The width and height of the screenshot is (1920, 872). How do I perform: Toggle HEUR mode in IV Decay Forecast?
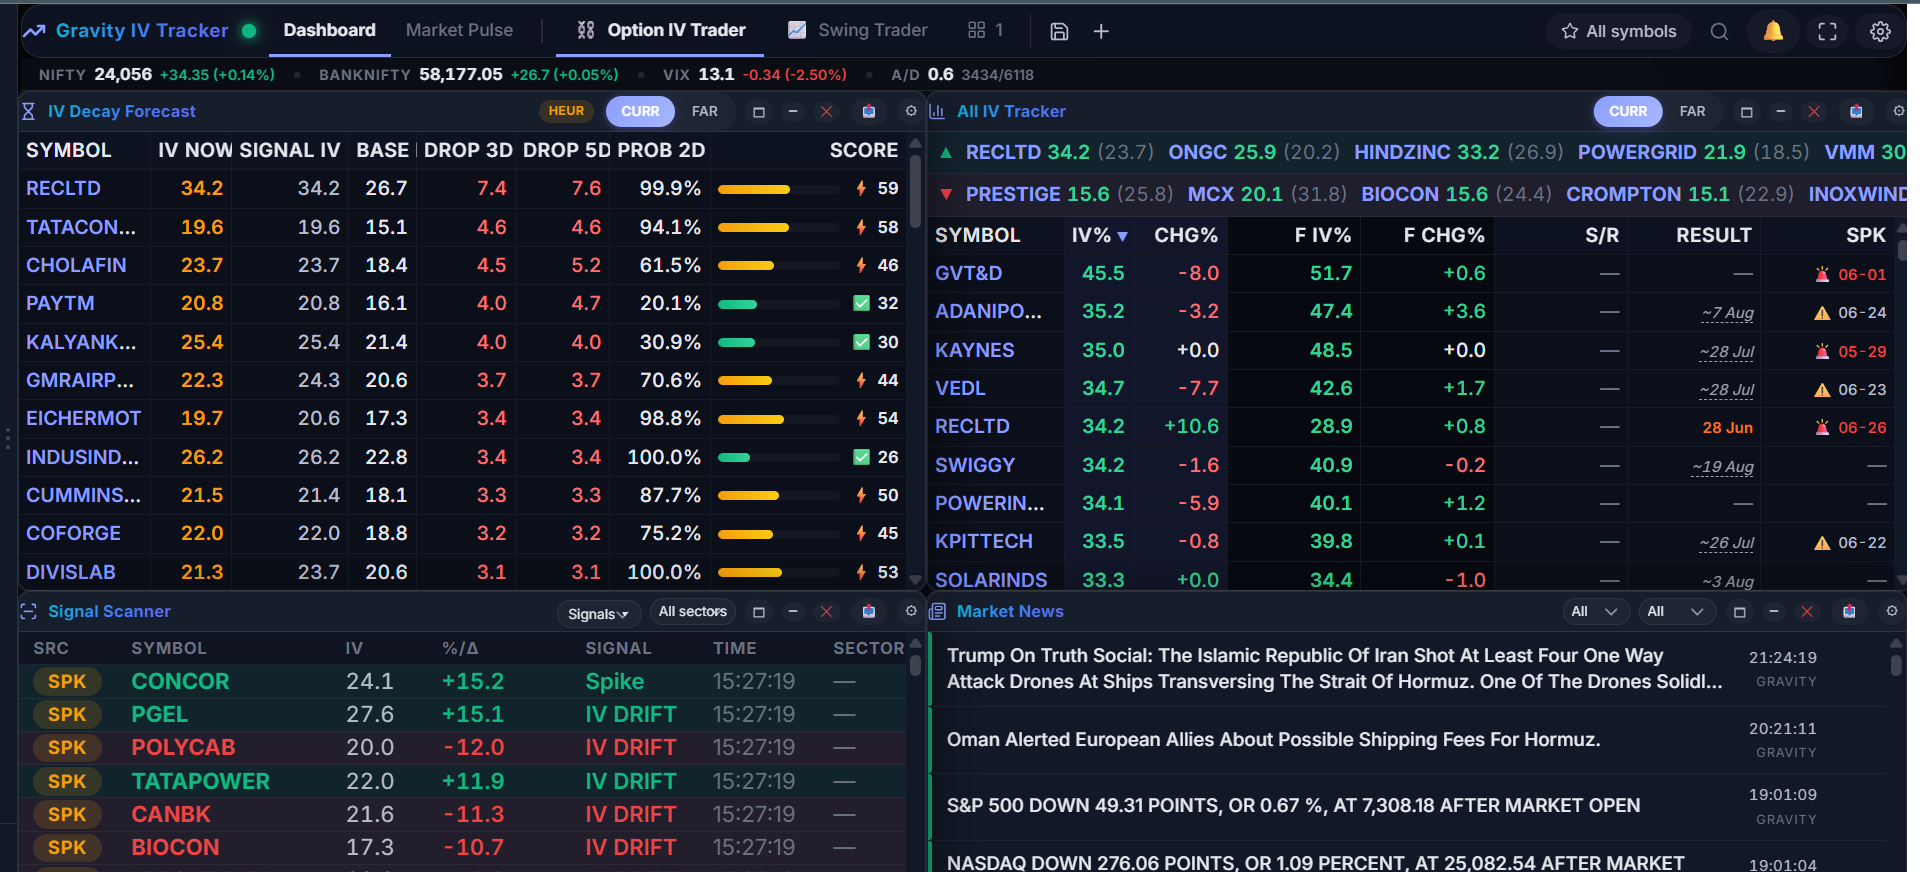[566, 111]
